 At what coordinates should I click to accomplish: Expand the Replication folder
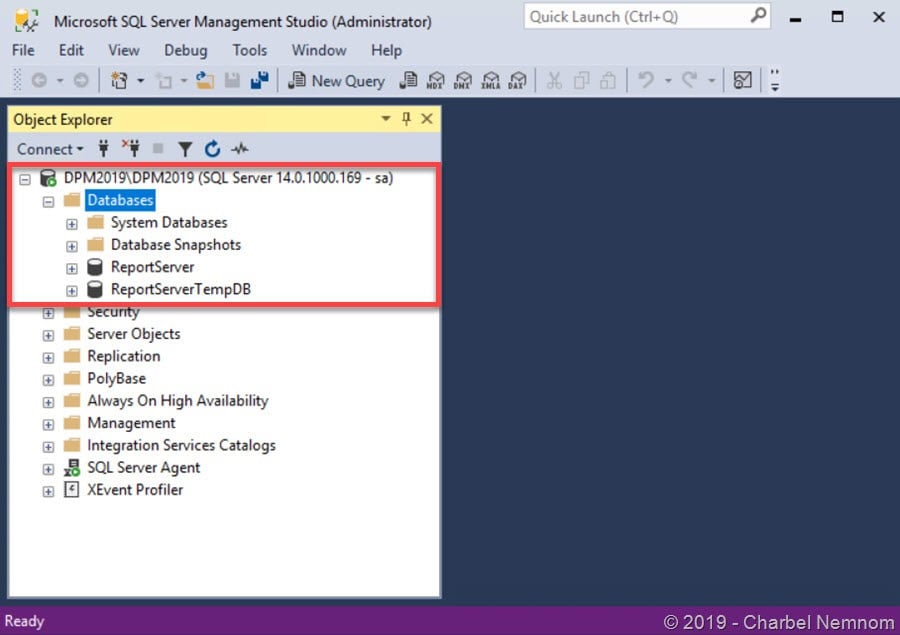pos(48,358)
